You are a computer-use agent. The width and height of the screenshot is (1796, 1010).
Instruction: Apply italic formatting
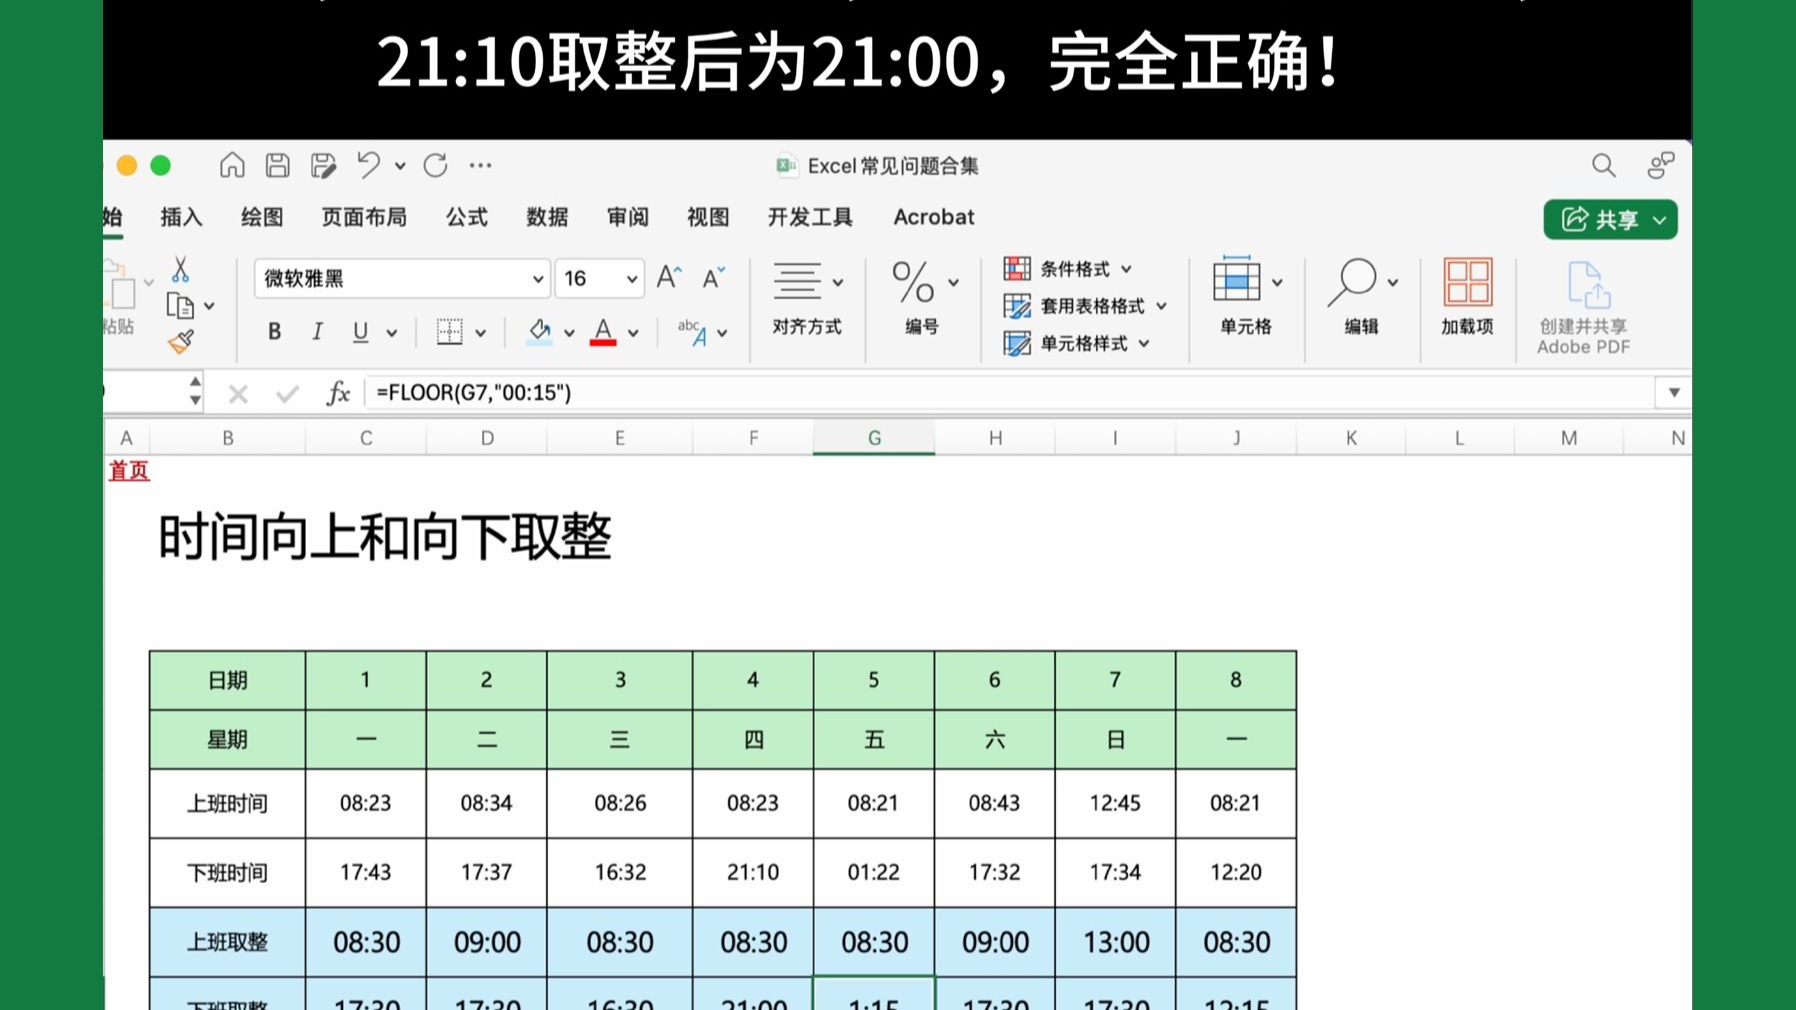click(317, 332)
